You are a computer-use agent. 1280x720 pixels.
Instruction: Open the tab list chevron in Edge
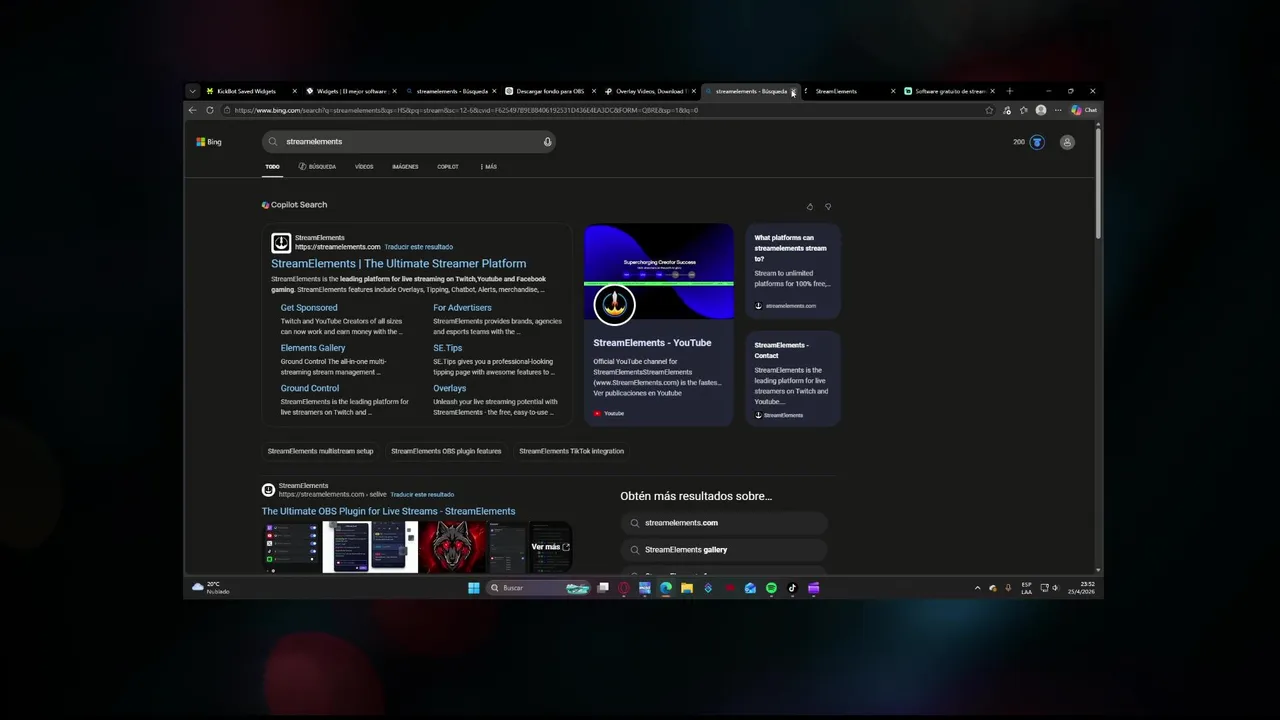pos(192,91)
